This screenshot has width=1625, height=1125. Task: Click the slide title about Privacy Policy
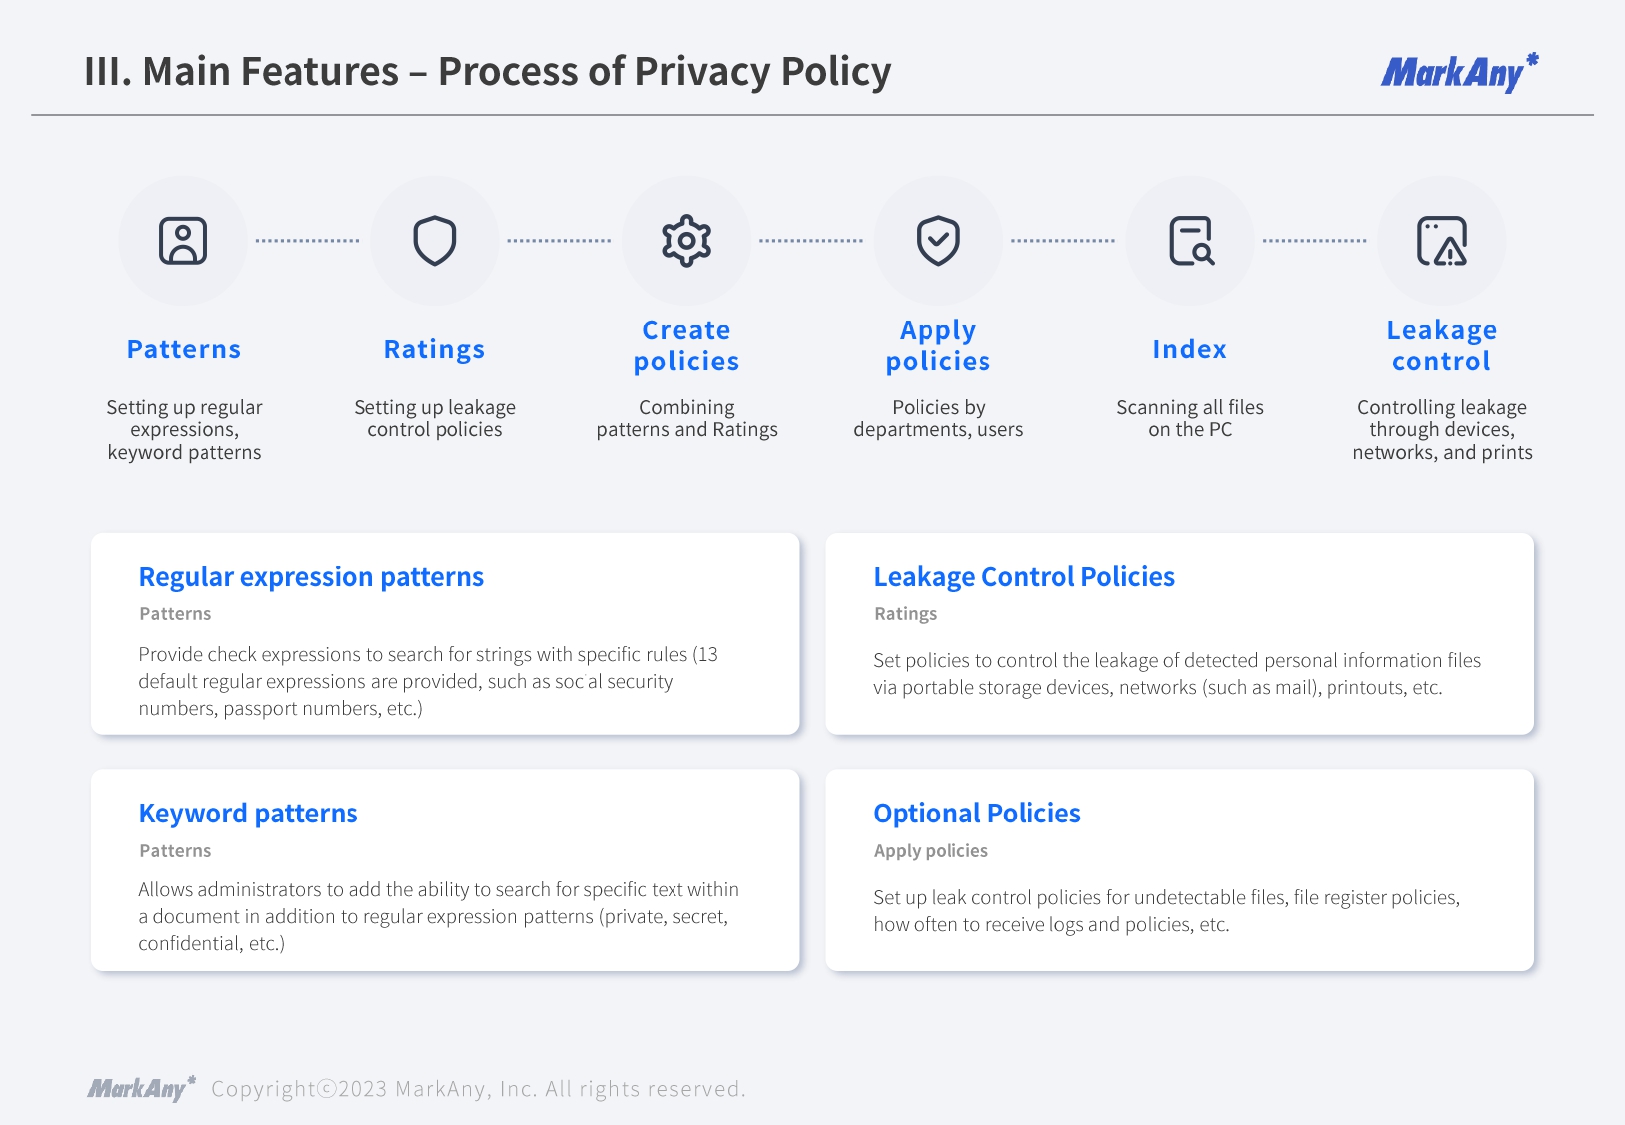pyautogui.click(x=487, y=72)
